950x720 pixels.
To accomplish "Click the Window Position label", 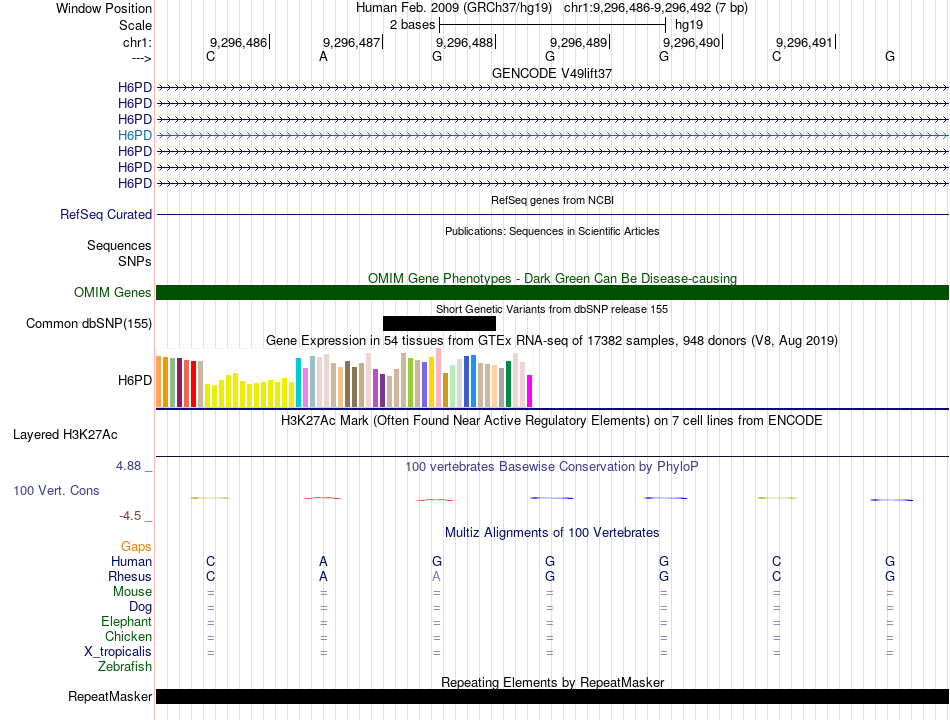I will coord(104,8).
